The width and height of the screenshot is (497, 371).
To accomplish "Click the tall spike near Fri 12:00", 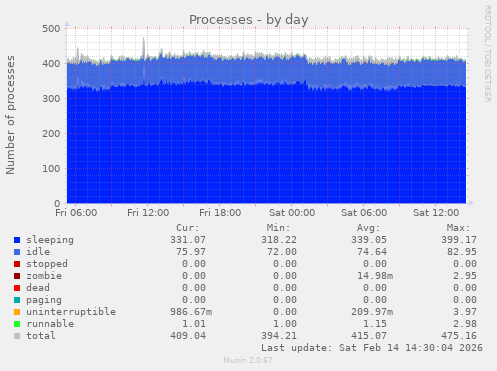I will (144, 48).
